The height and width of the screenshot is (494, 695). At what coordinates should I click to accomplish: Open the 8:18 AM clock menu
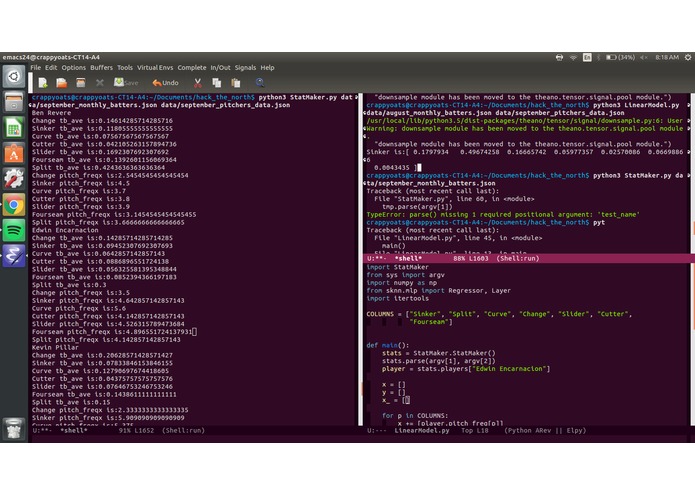(x=667, y=57)
